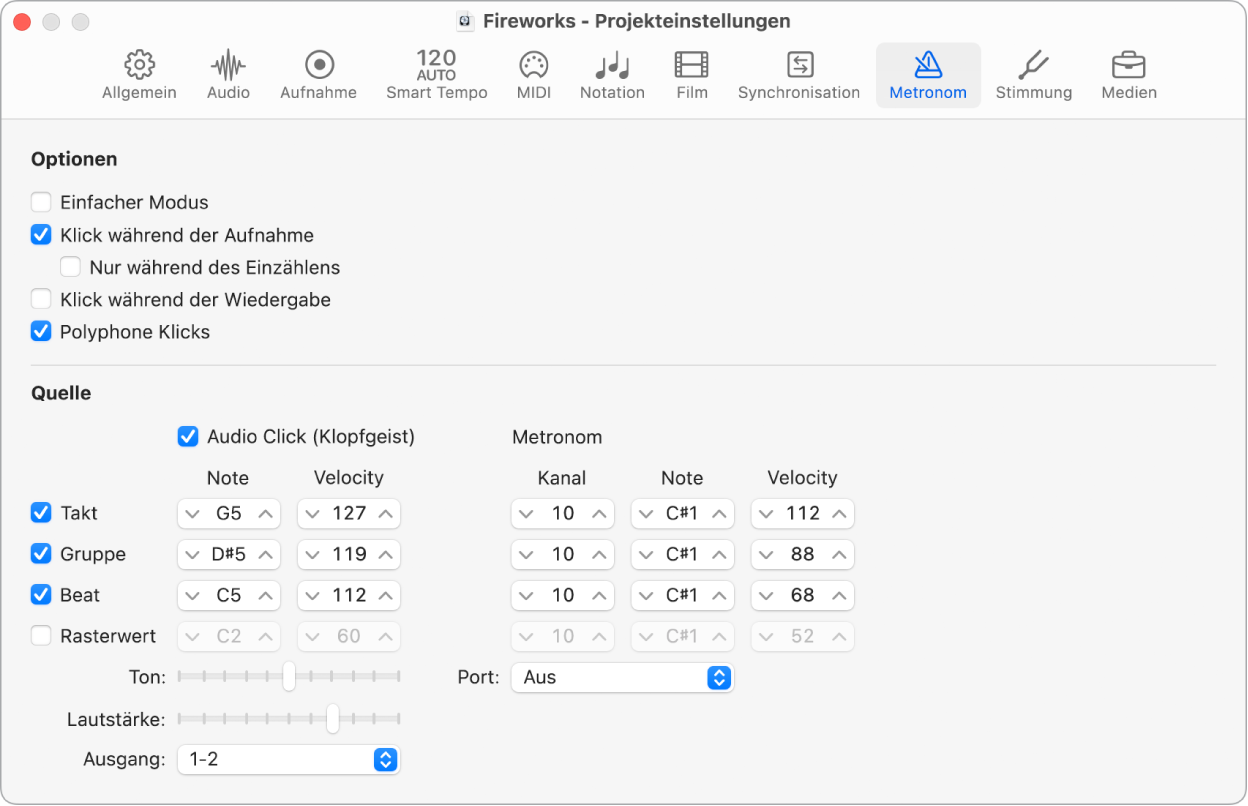Increase Beat Klopfgeist note C5
Image resolution: width=1248 pixels, height=806 pixels.
coord(266,596)
